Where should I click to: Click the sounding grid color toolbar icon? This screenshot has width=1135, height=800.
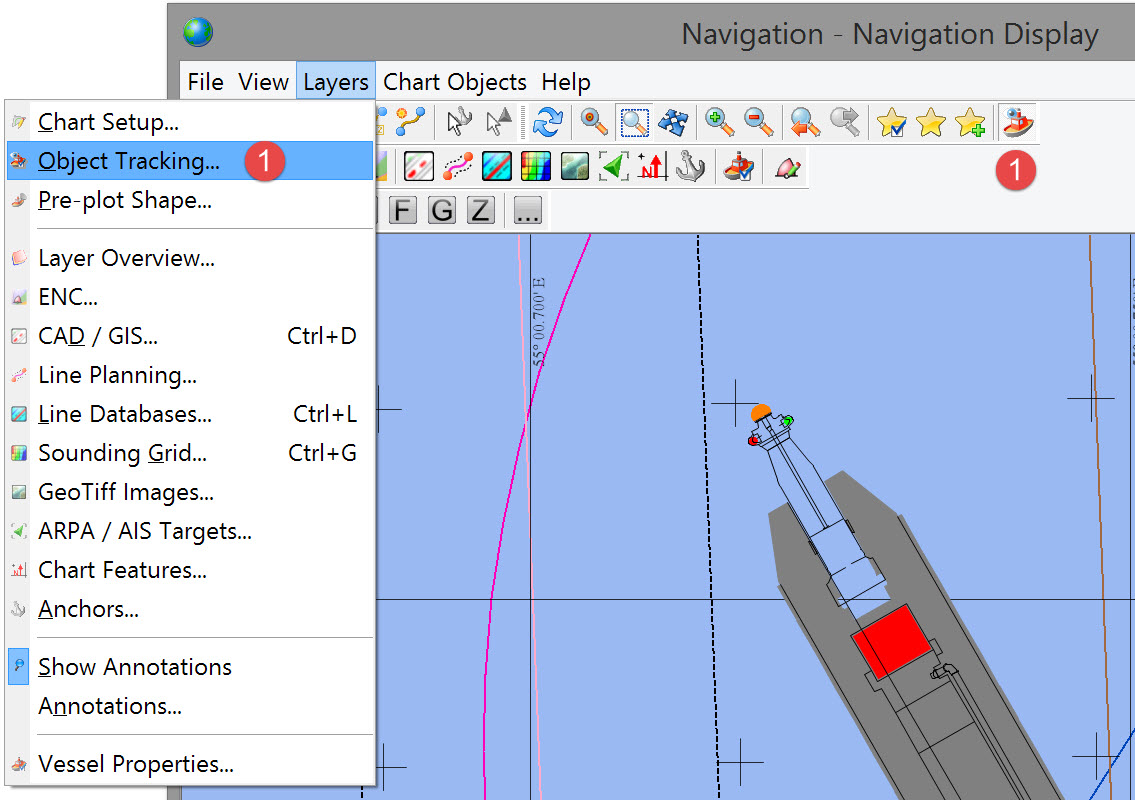pyautogui.click(x=536, y=166)
